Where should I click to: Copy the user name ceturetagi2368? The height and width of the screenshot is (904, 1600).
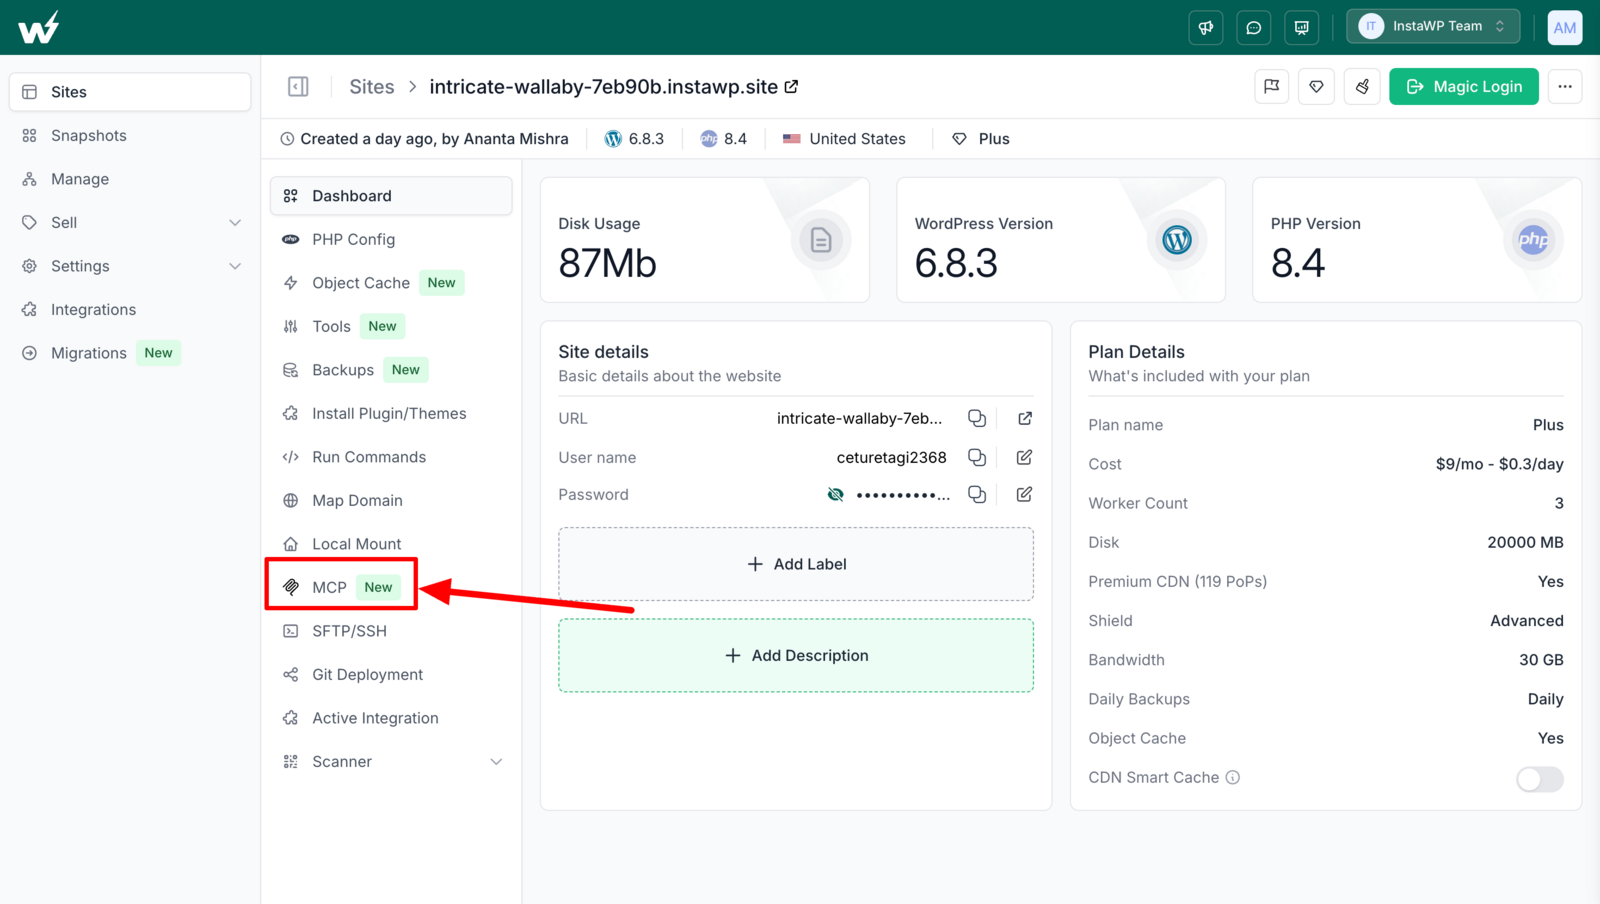977,457
